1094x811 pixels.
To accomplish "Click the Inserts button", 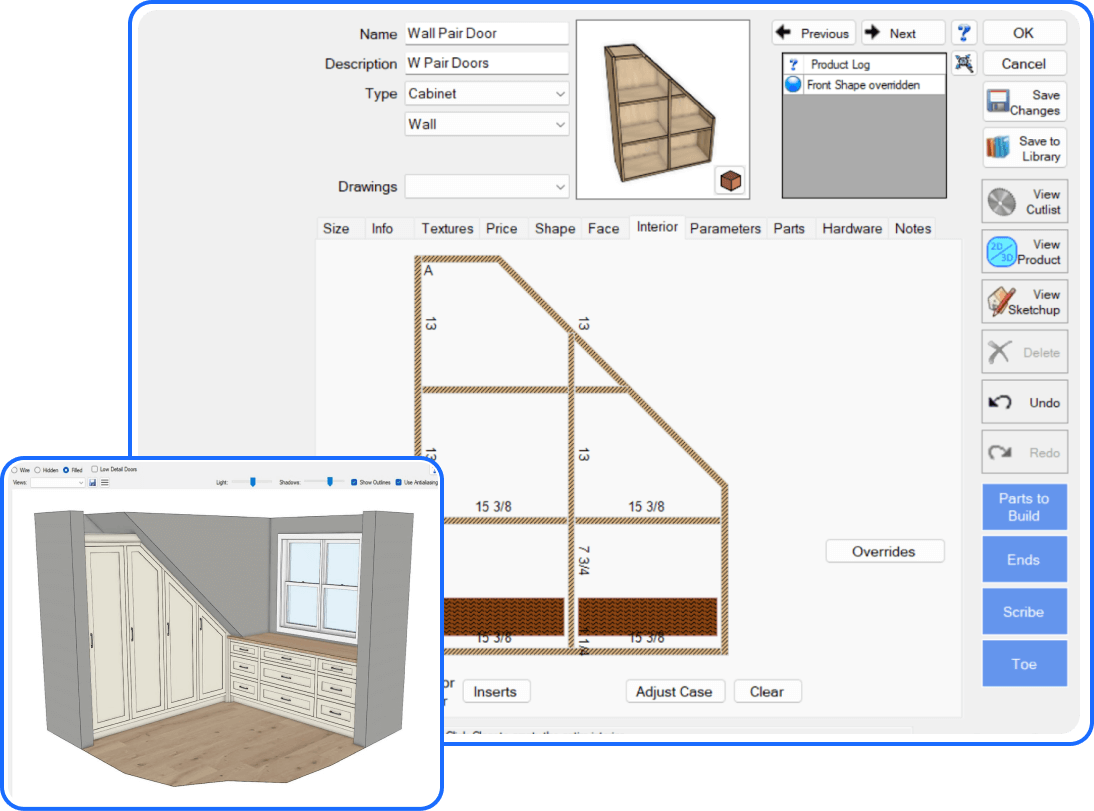I will pyautogui.click(x=495, y=692).
